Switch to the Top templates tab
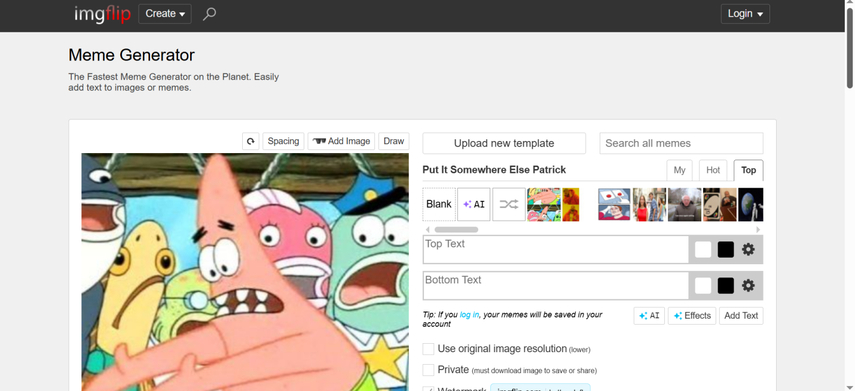The height and width of the screenshot is (391, 855). (749, 170)
